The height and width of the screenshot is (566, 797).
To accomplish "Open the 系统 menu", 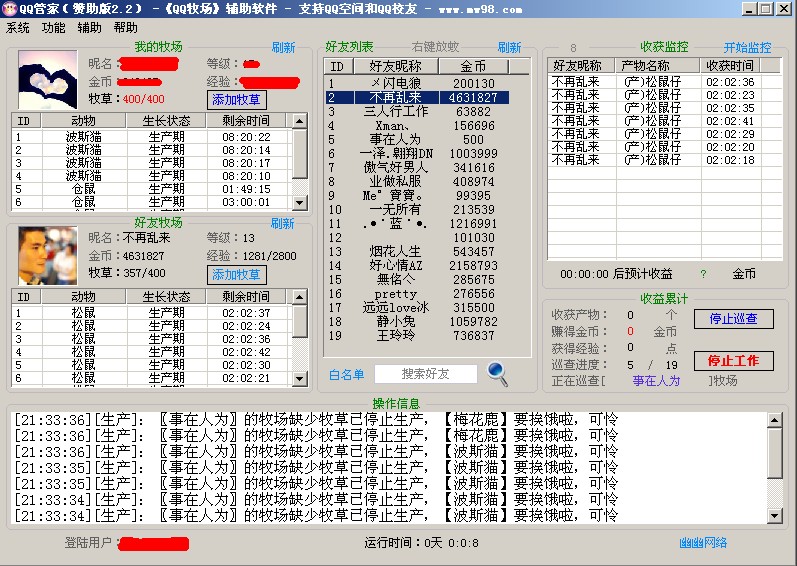I will (x=18, y=28).
